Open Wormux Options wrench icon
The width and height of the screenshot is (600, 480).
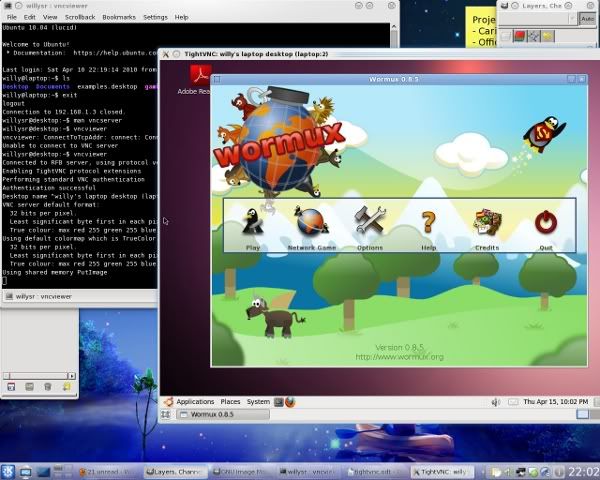pyautogui.click(x=370, y=227)
